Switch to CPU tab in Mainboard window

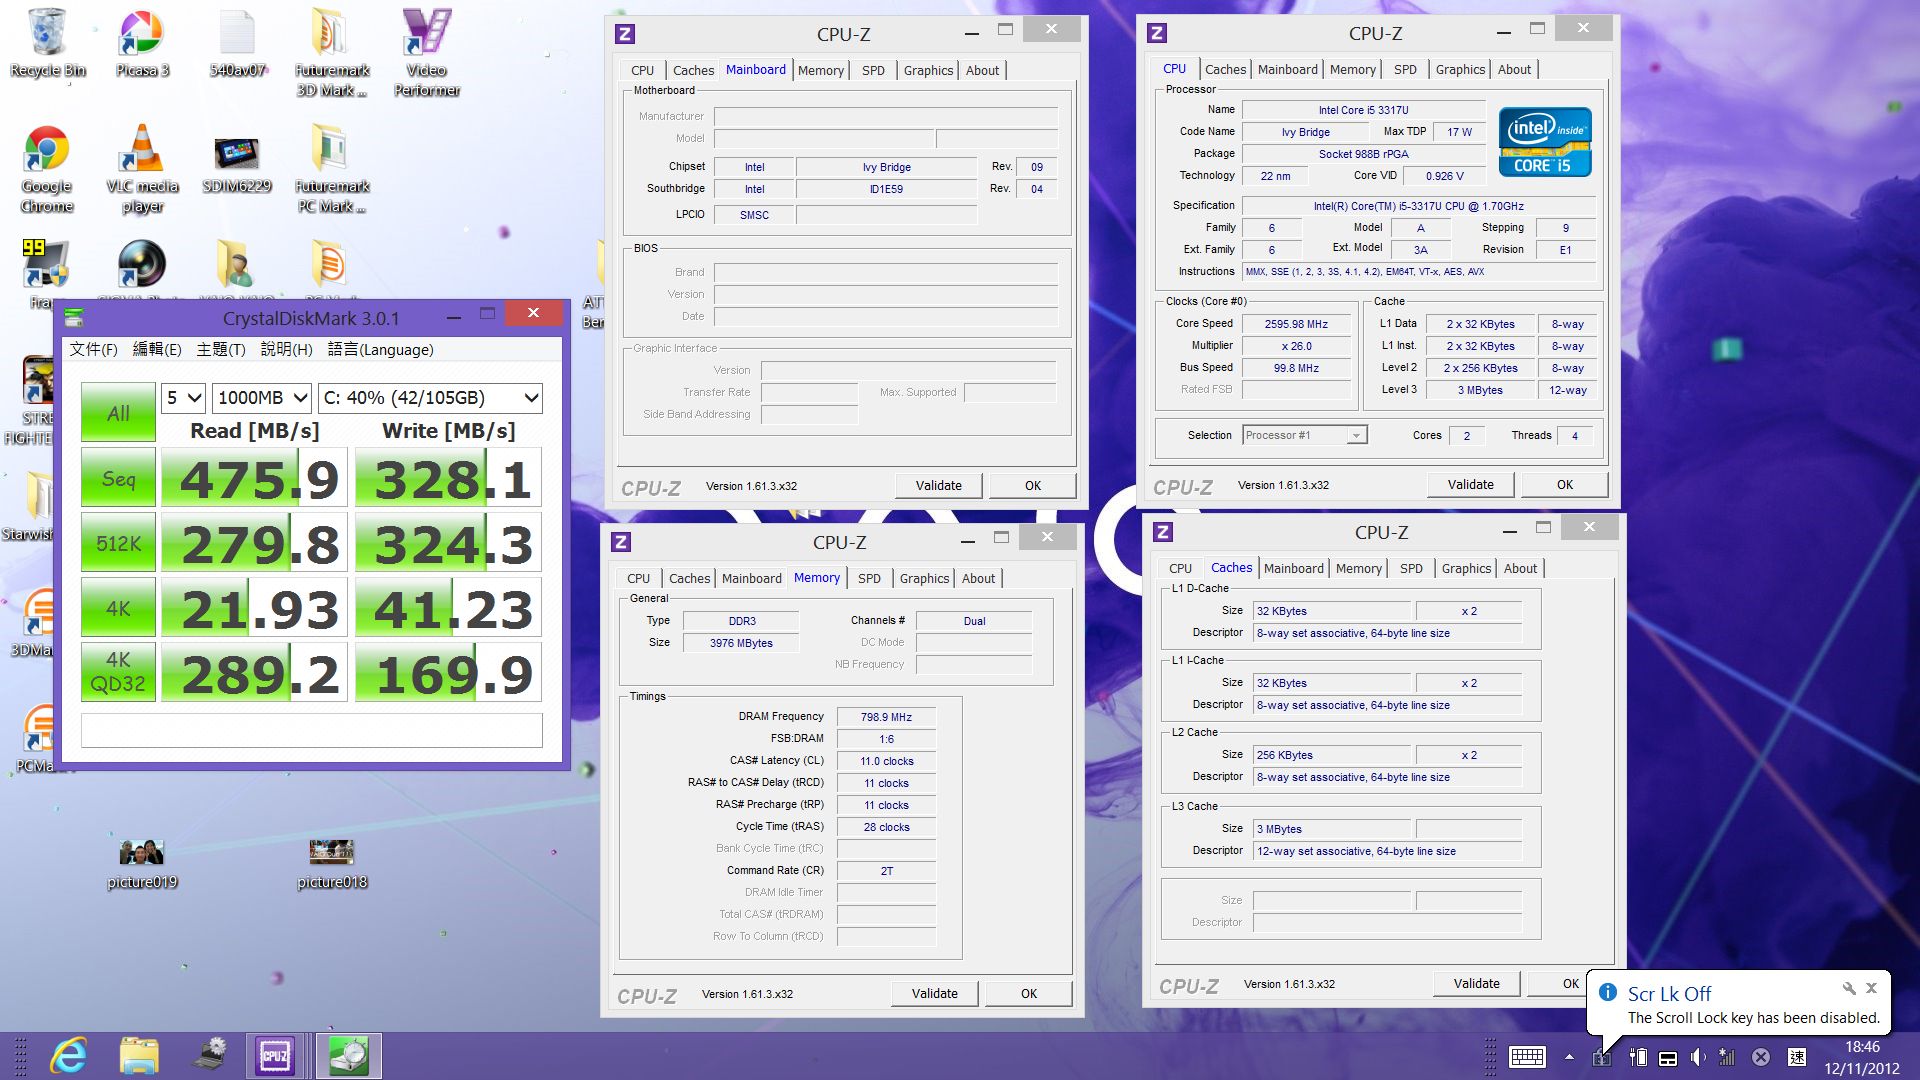642,70
